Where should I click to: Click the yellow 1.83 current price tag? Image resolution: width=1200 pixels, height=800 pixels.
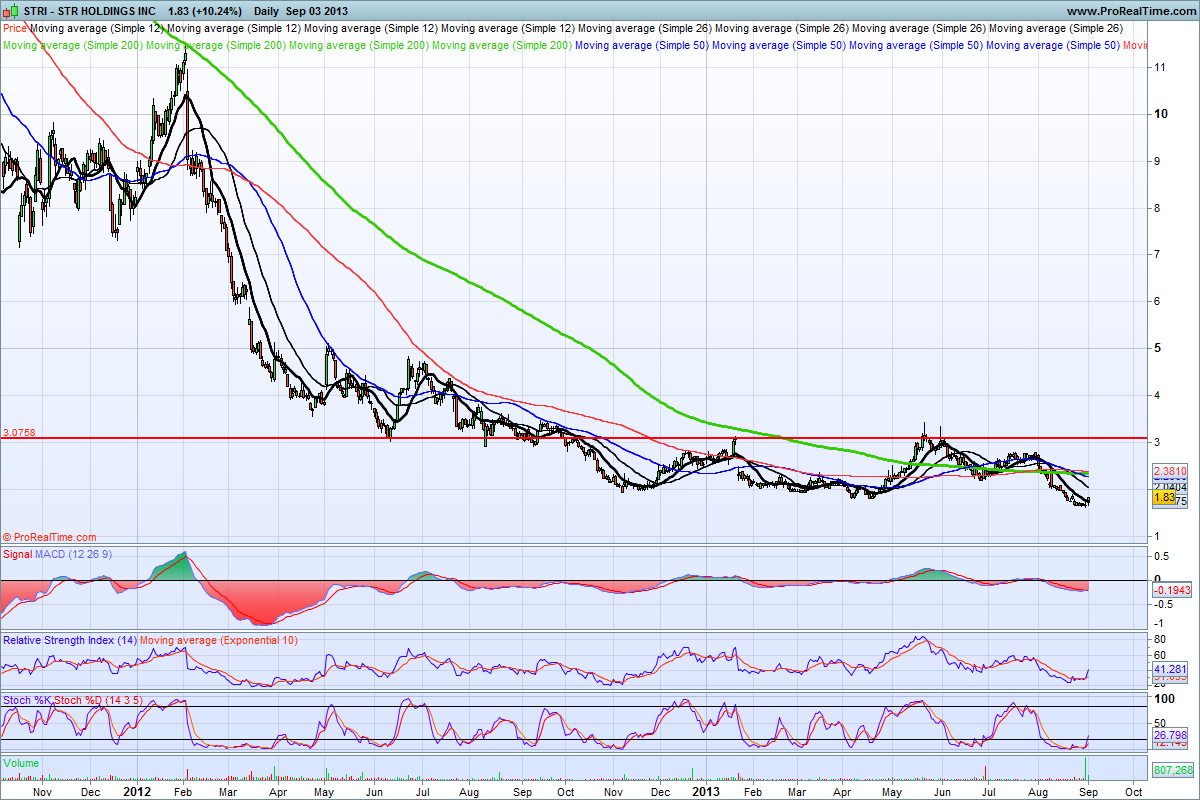coord(1163,496)
